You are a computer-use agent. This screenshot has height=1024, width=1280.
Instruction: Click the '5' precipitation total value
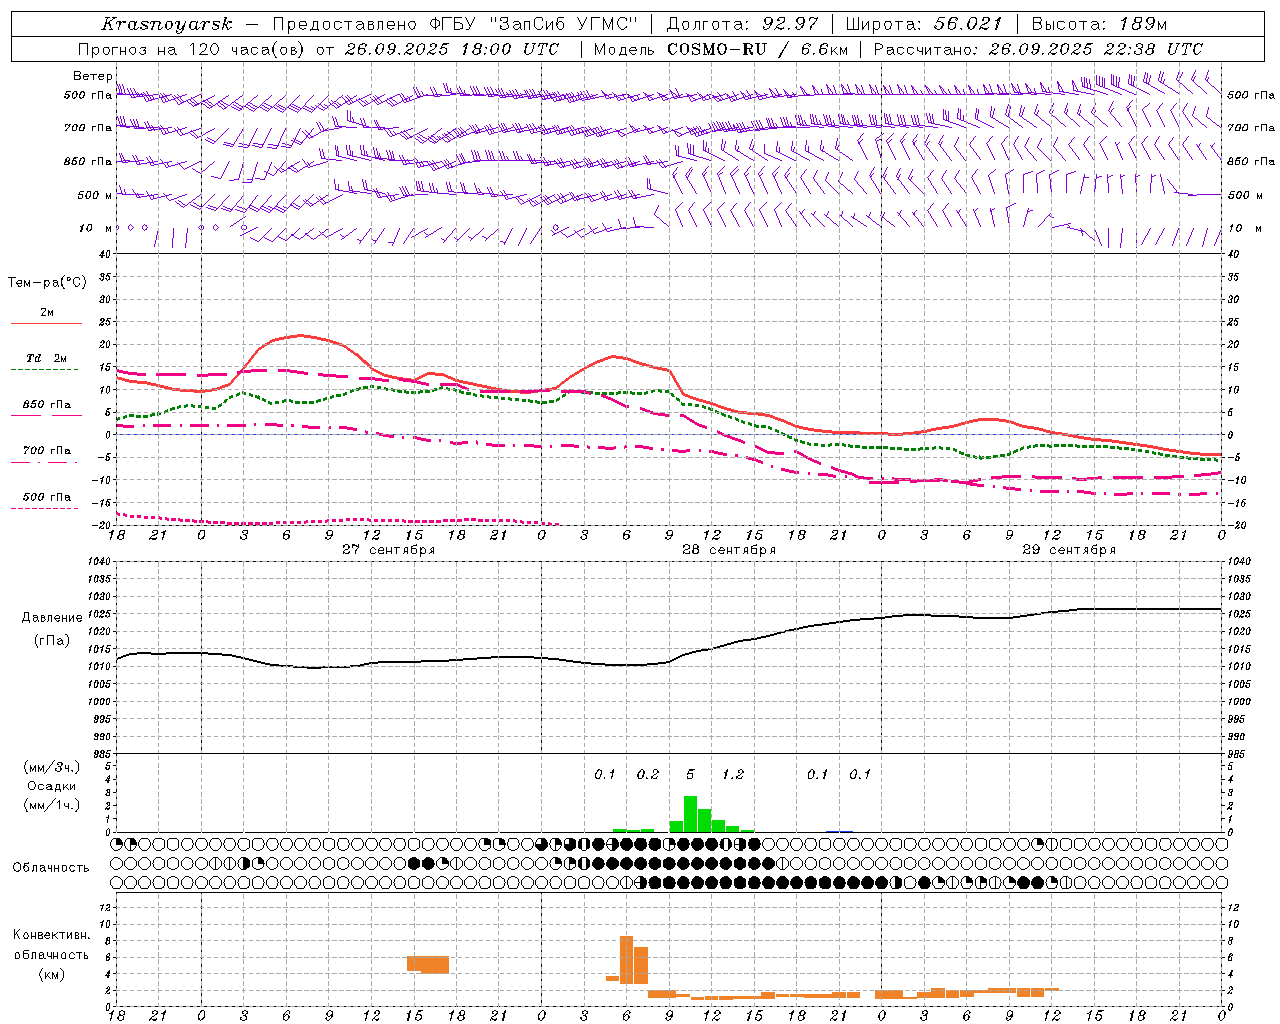click(690, 775)
